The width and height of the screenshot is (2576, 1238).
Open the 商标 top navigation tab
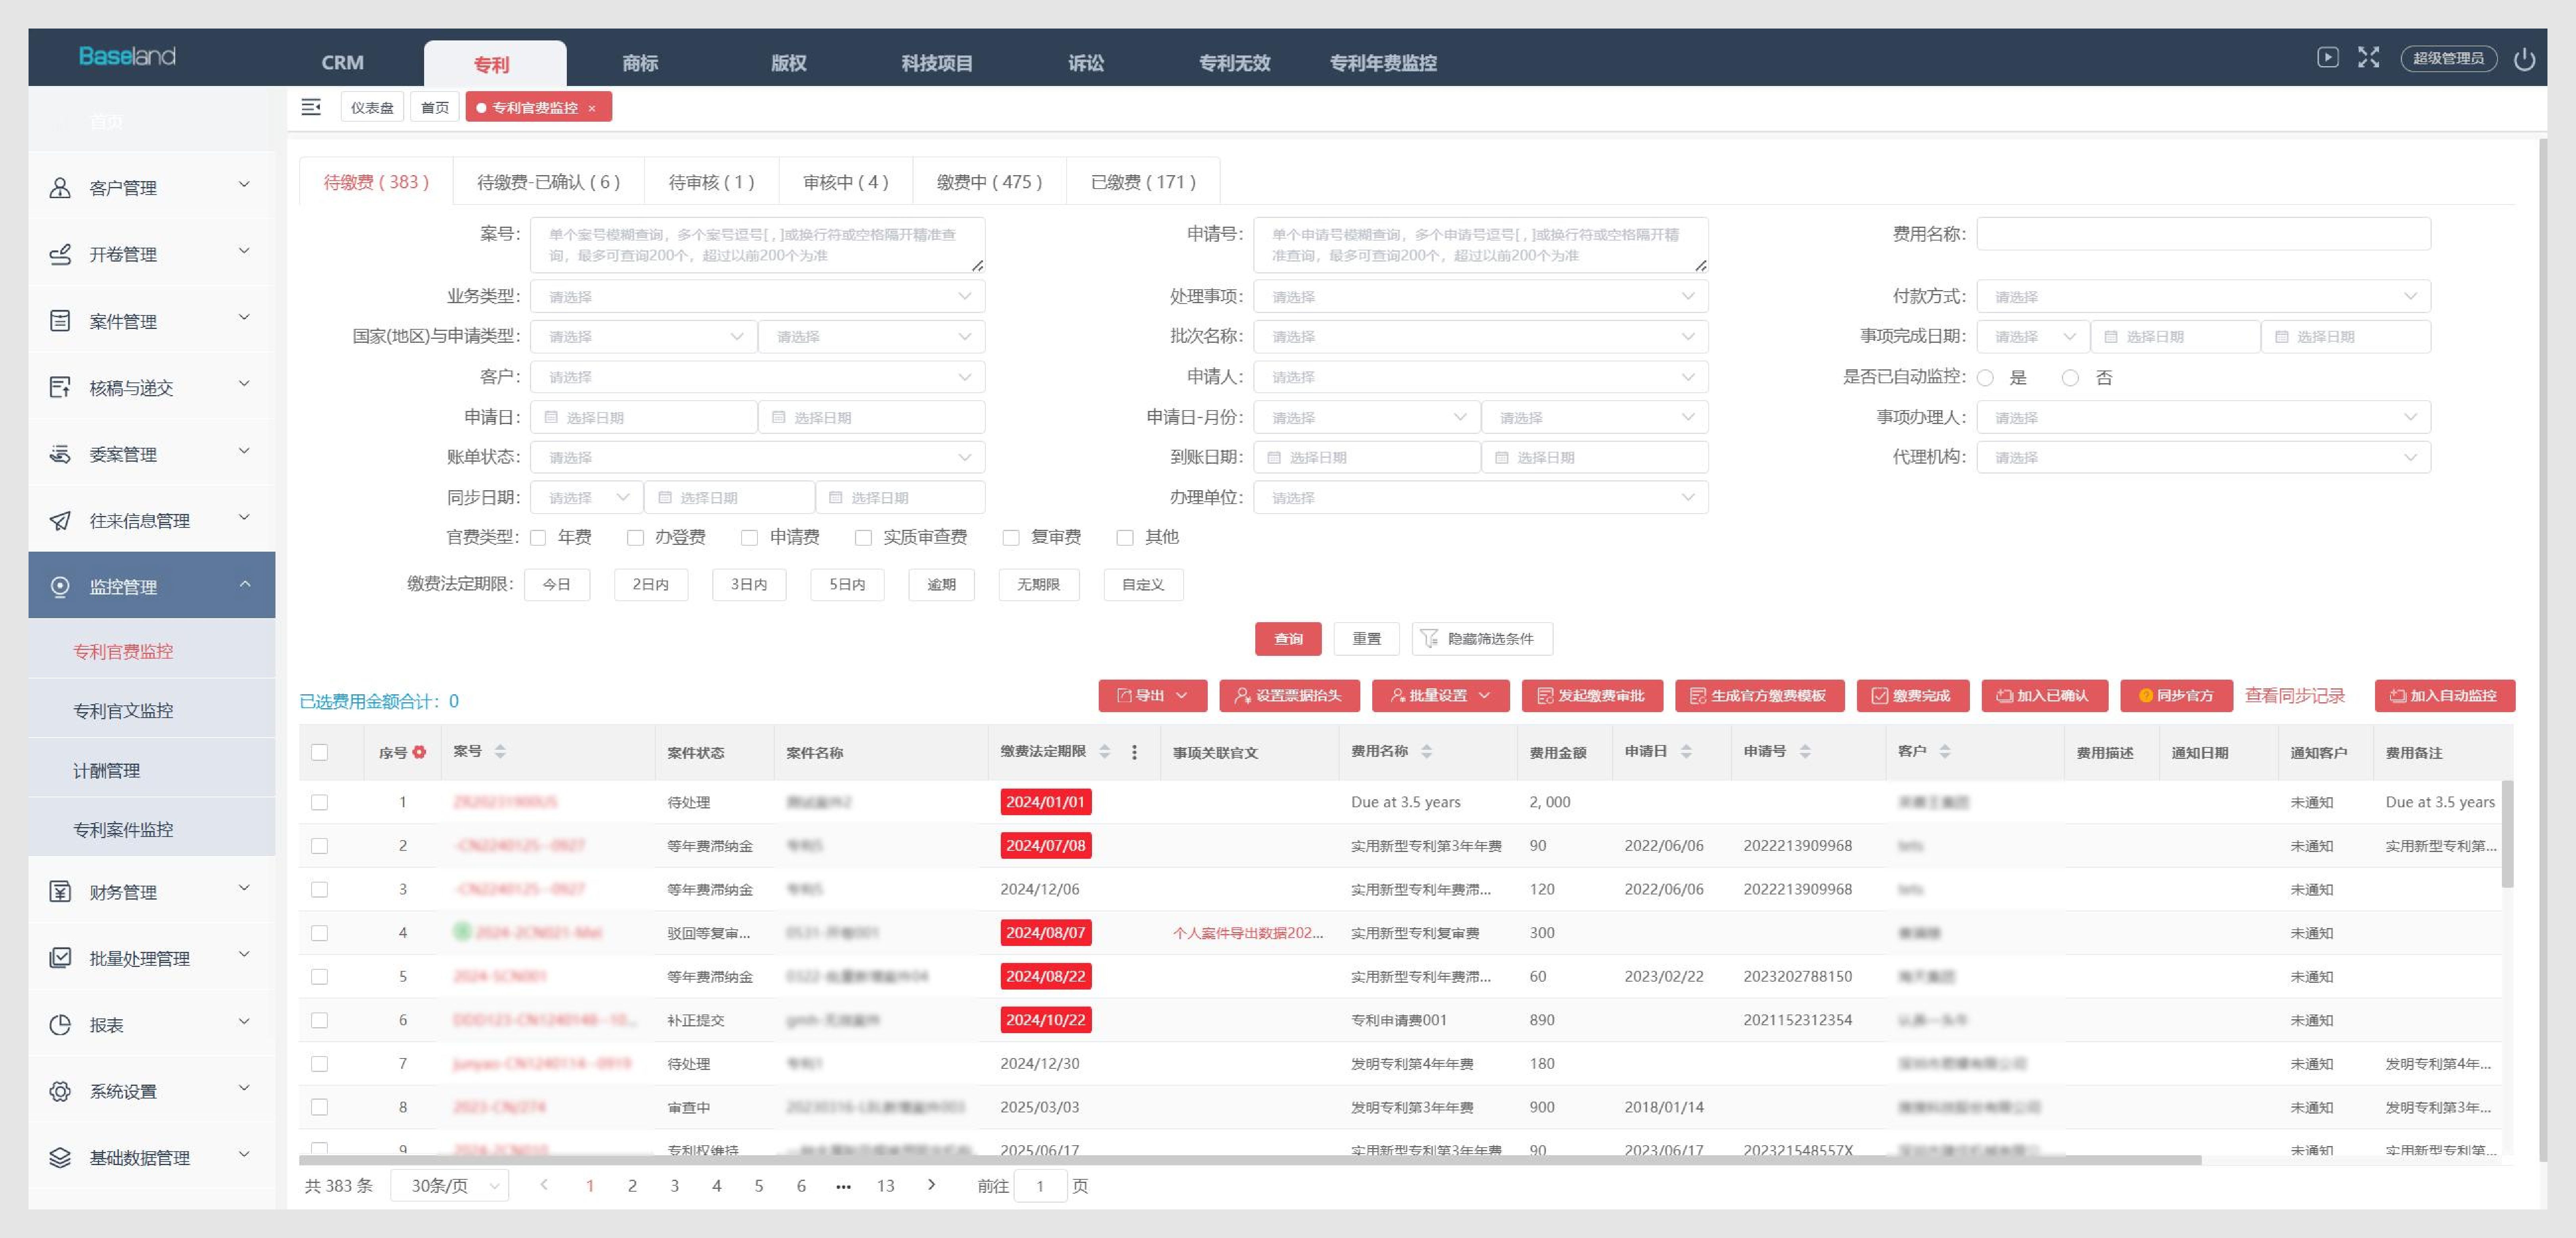[x=640, y=63]
